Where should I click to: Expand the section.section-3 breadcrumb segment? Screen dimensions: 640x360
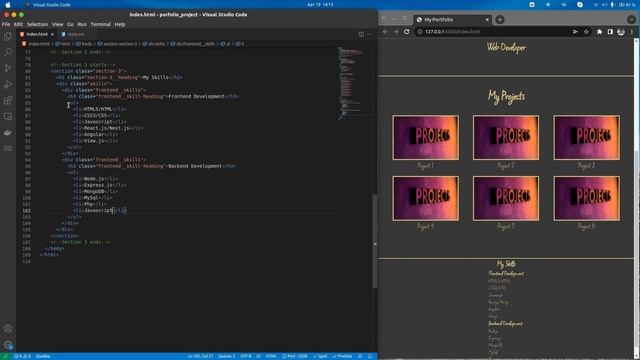click(x=117, y=44)
